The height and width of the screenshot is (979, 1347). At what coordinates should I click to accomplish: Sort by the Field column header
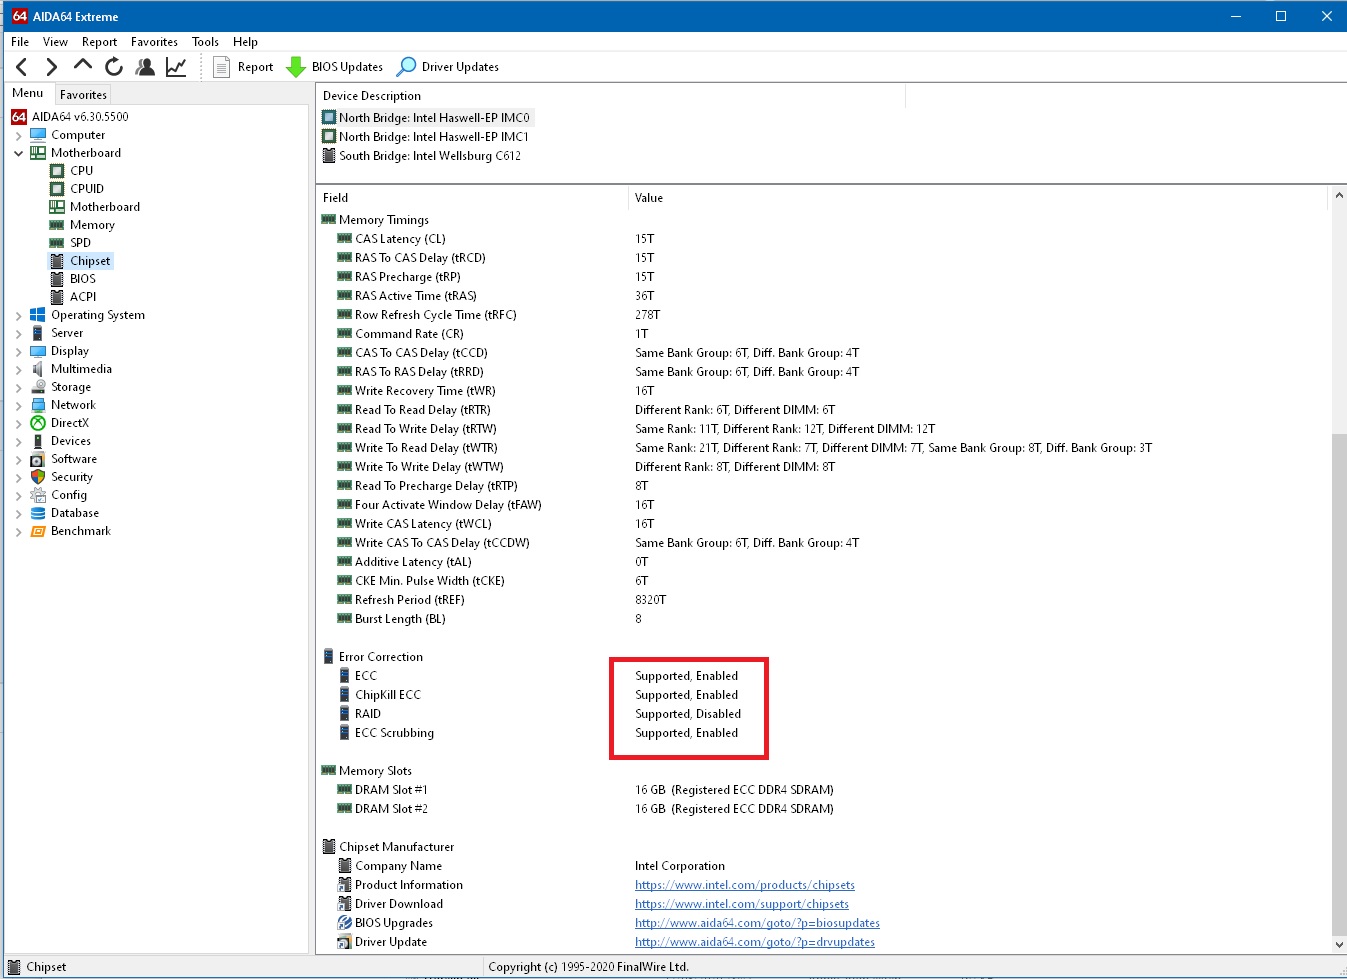(472, 198)
